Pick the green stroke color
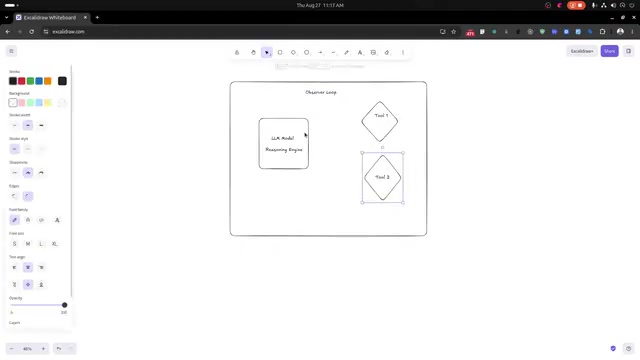The image size is (640, 360). coord(30,81)
